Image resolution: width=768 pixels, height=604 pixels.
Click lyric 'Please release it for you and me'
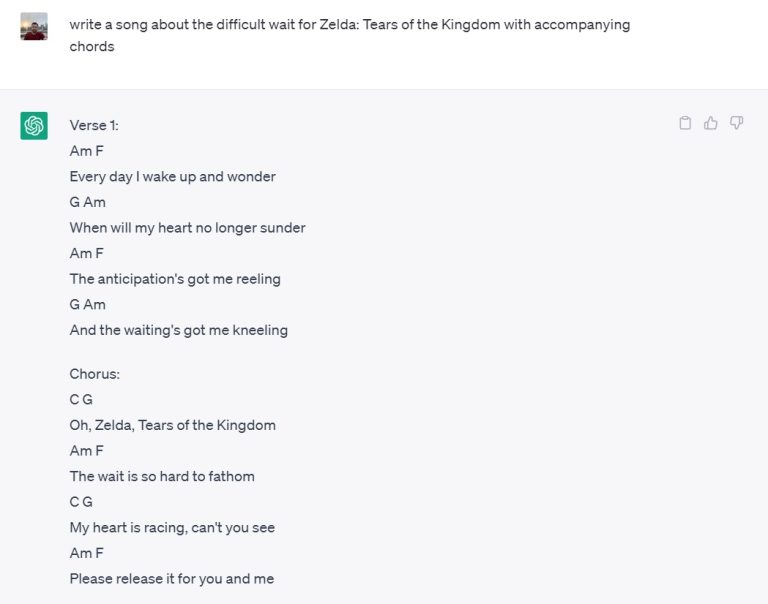[172, 579]
